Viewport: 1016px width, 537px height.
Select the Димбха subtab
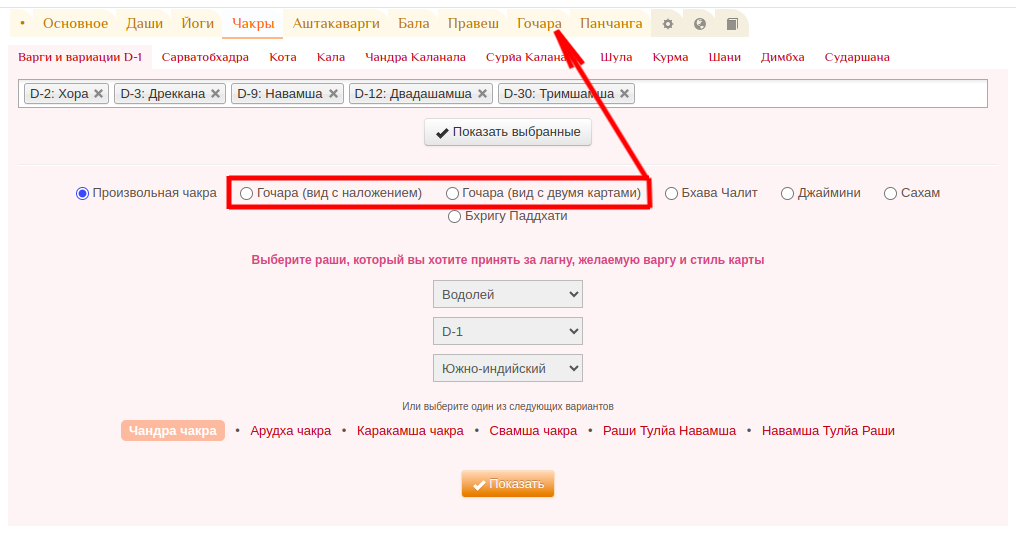(783, 57)
